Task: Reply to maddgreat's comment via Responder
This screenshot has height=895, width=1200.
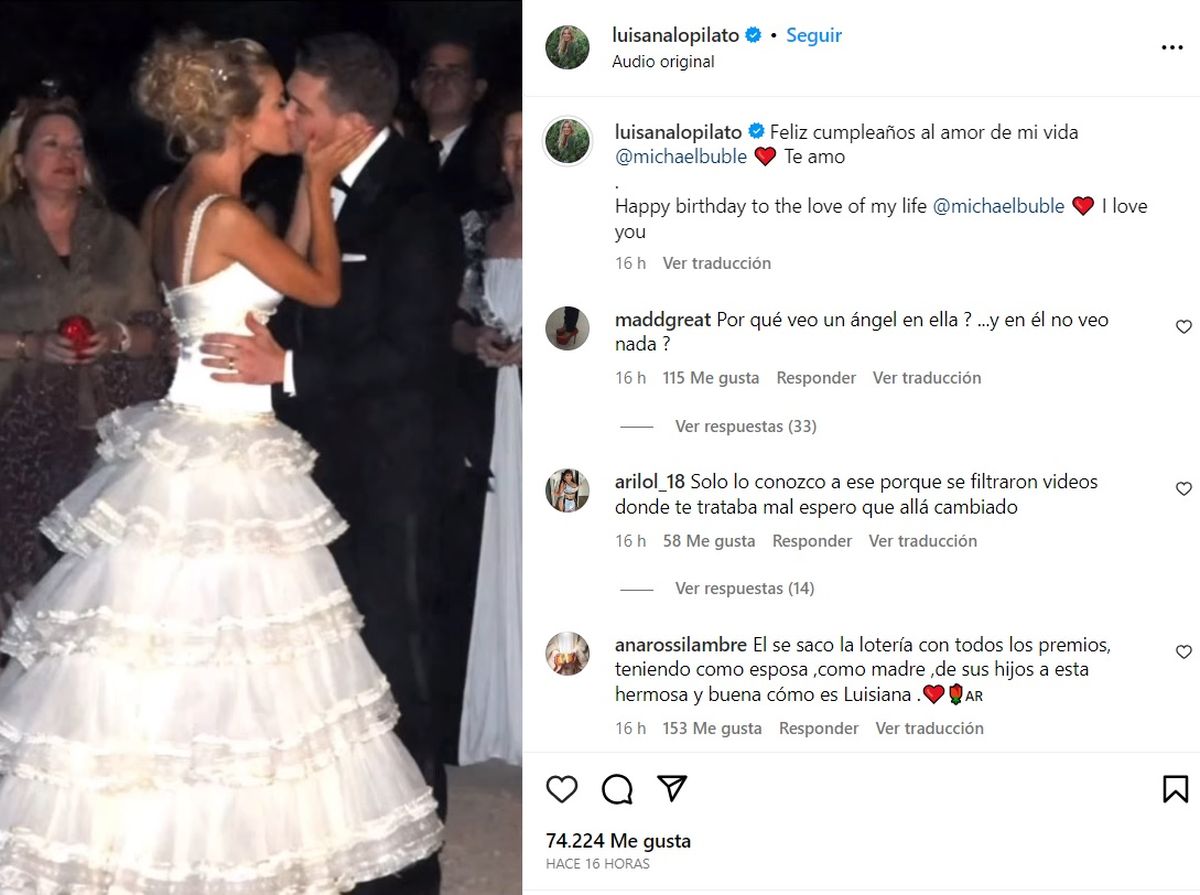Action: 816,378
